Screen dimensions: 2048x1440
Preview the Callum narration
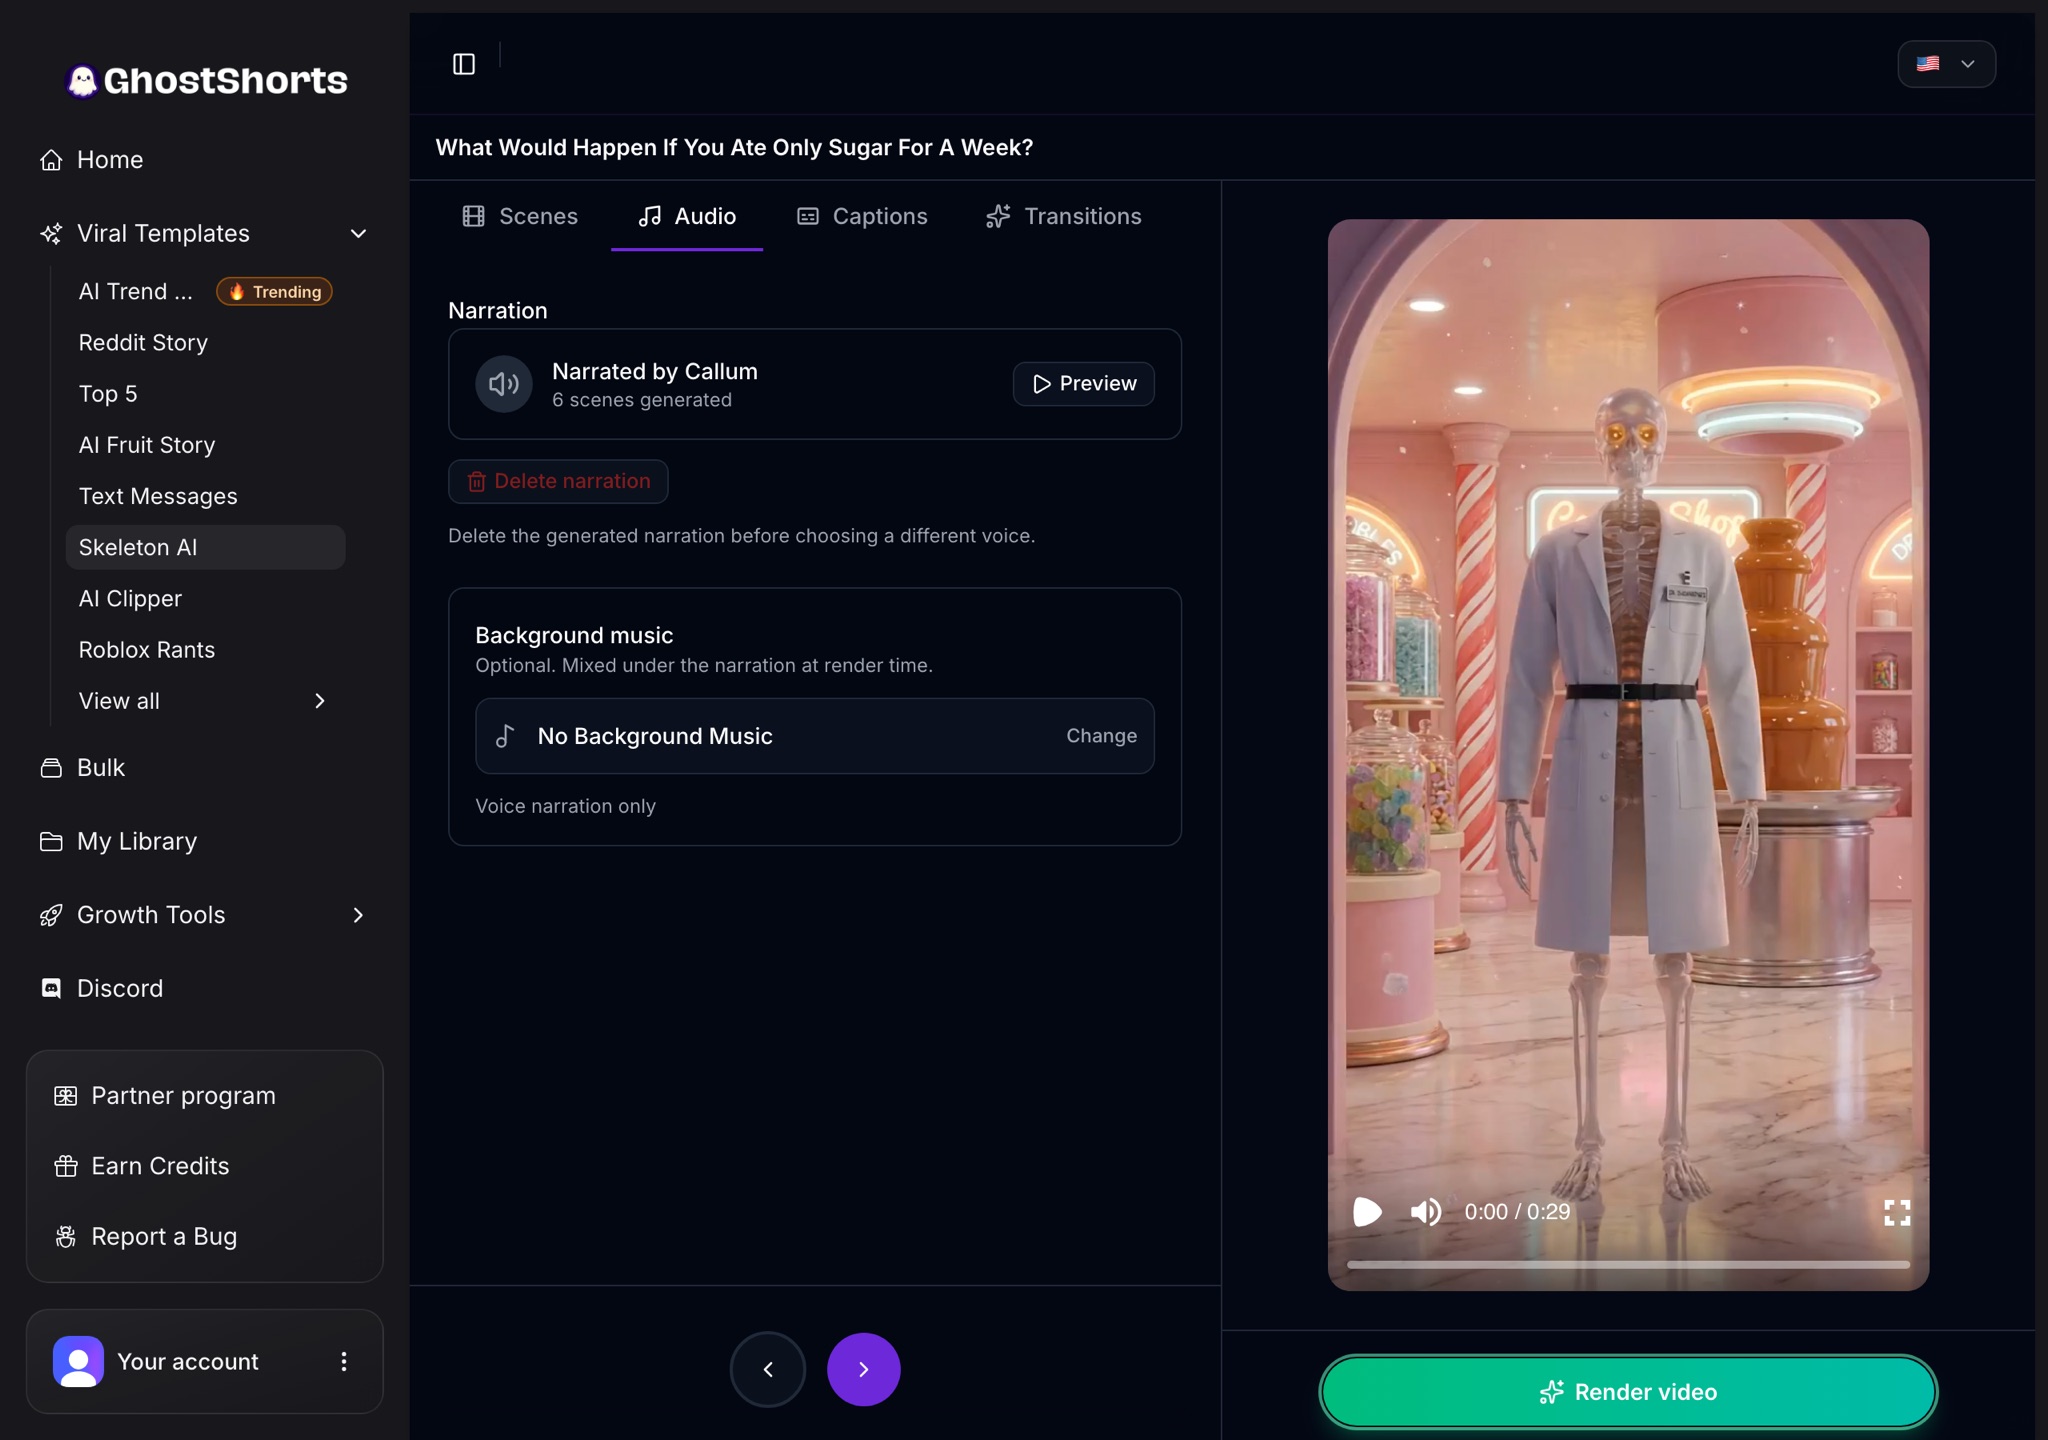click(1084, 384)
